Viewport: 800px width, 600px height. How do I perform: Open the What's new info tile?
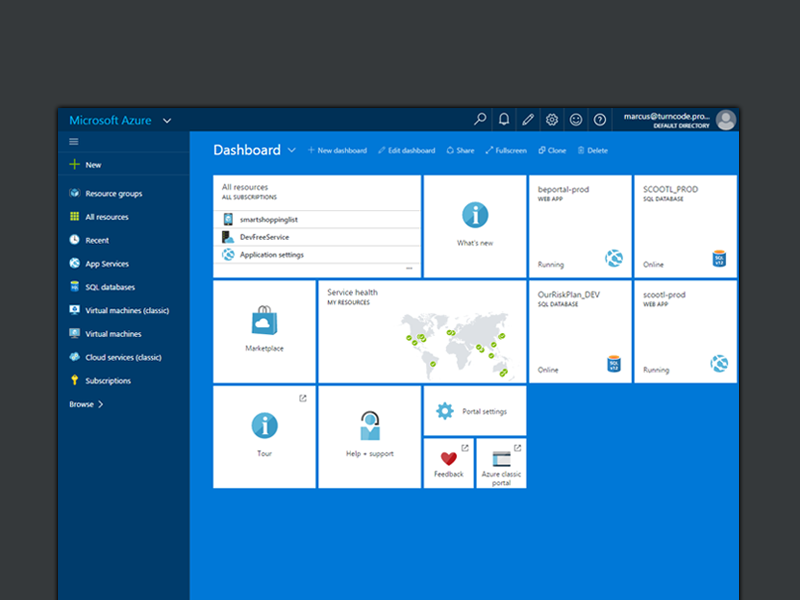pos(475,226)
